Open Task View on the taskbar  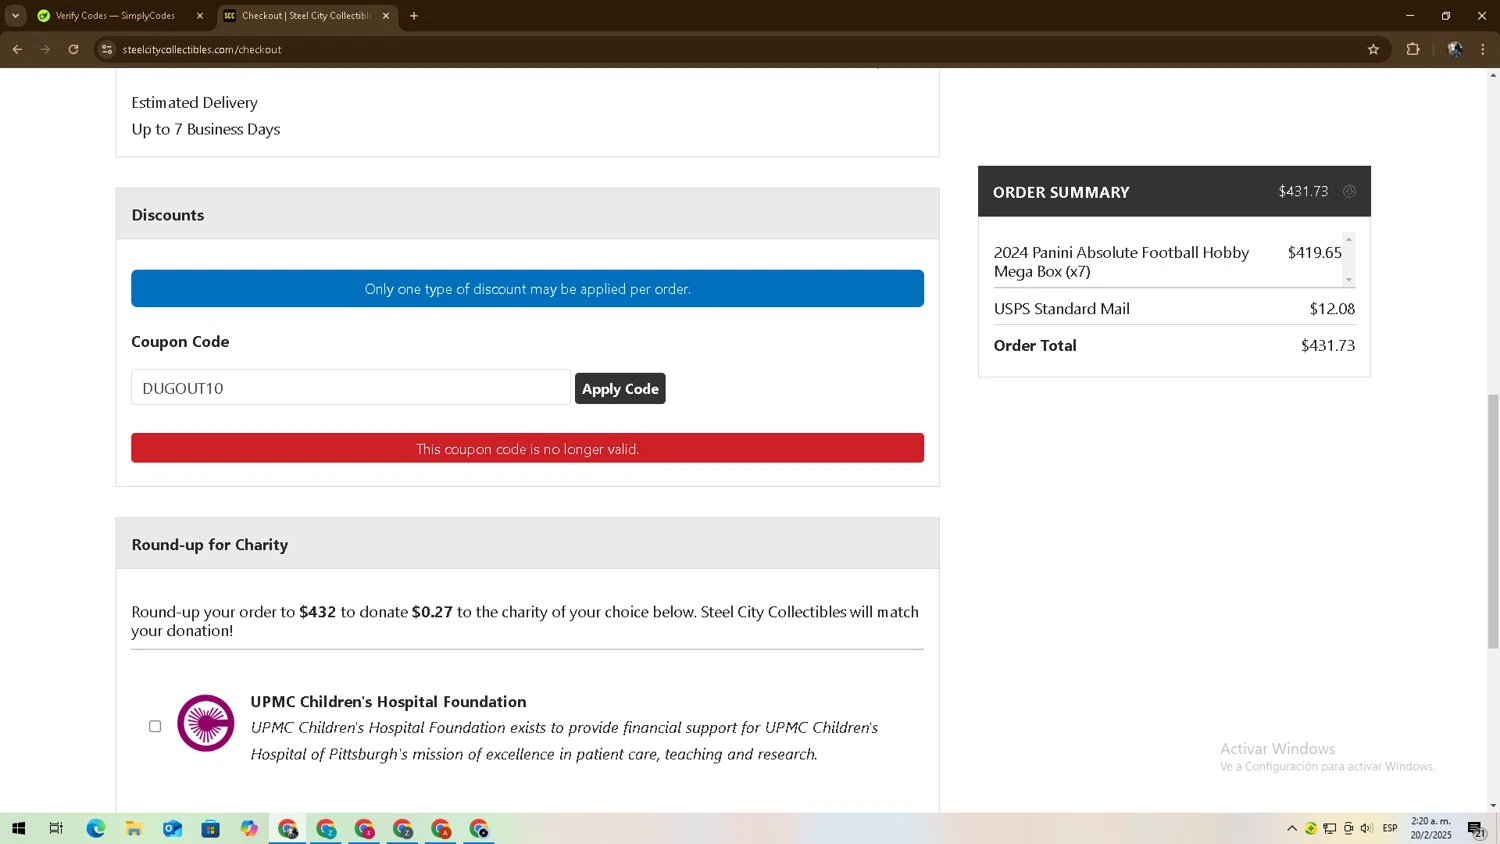click(x=56, y=828)
